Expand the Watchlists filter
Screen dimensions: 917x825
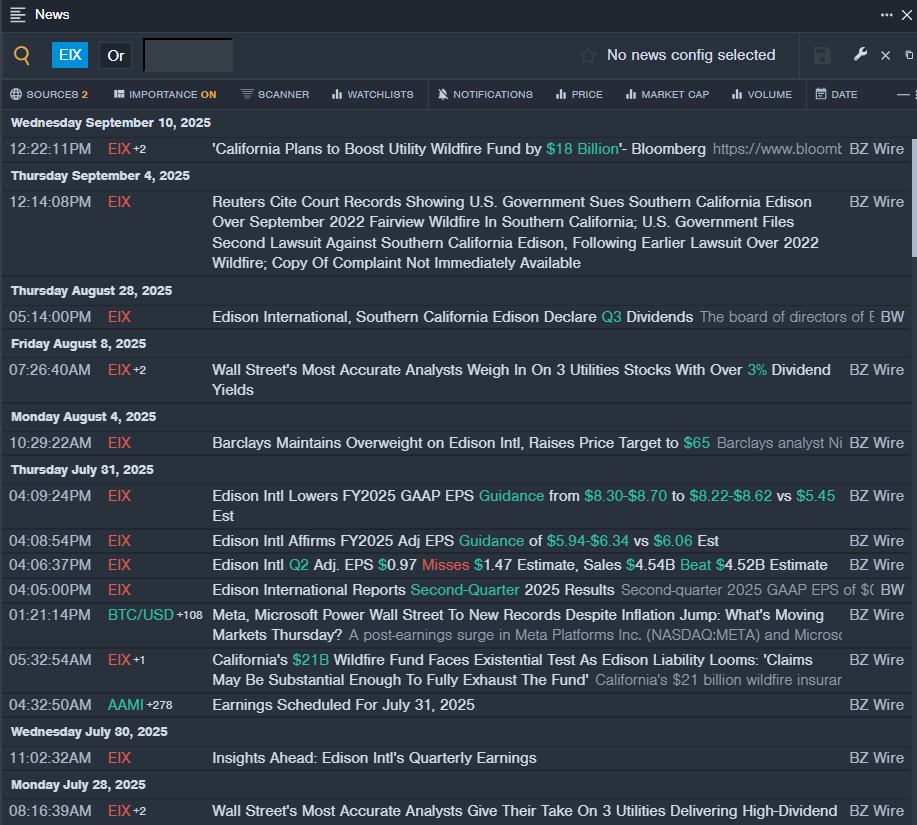click(372, 94)
